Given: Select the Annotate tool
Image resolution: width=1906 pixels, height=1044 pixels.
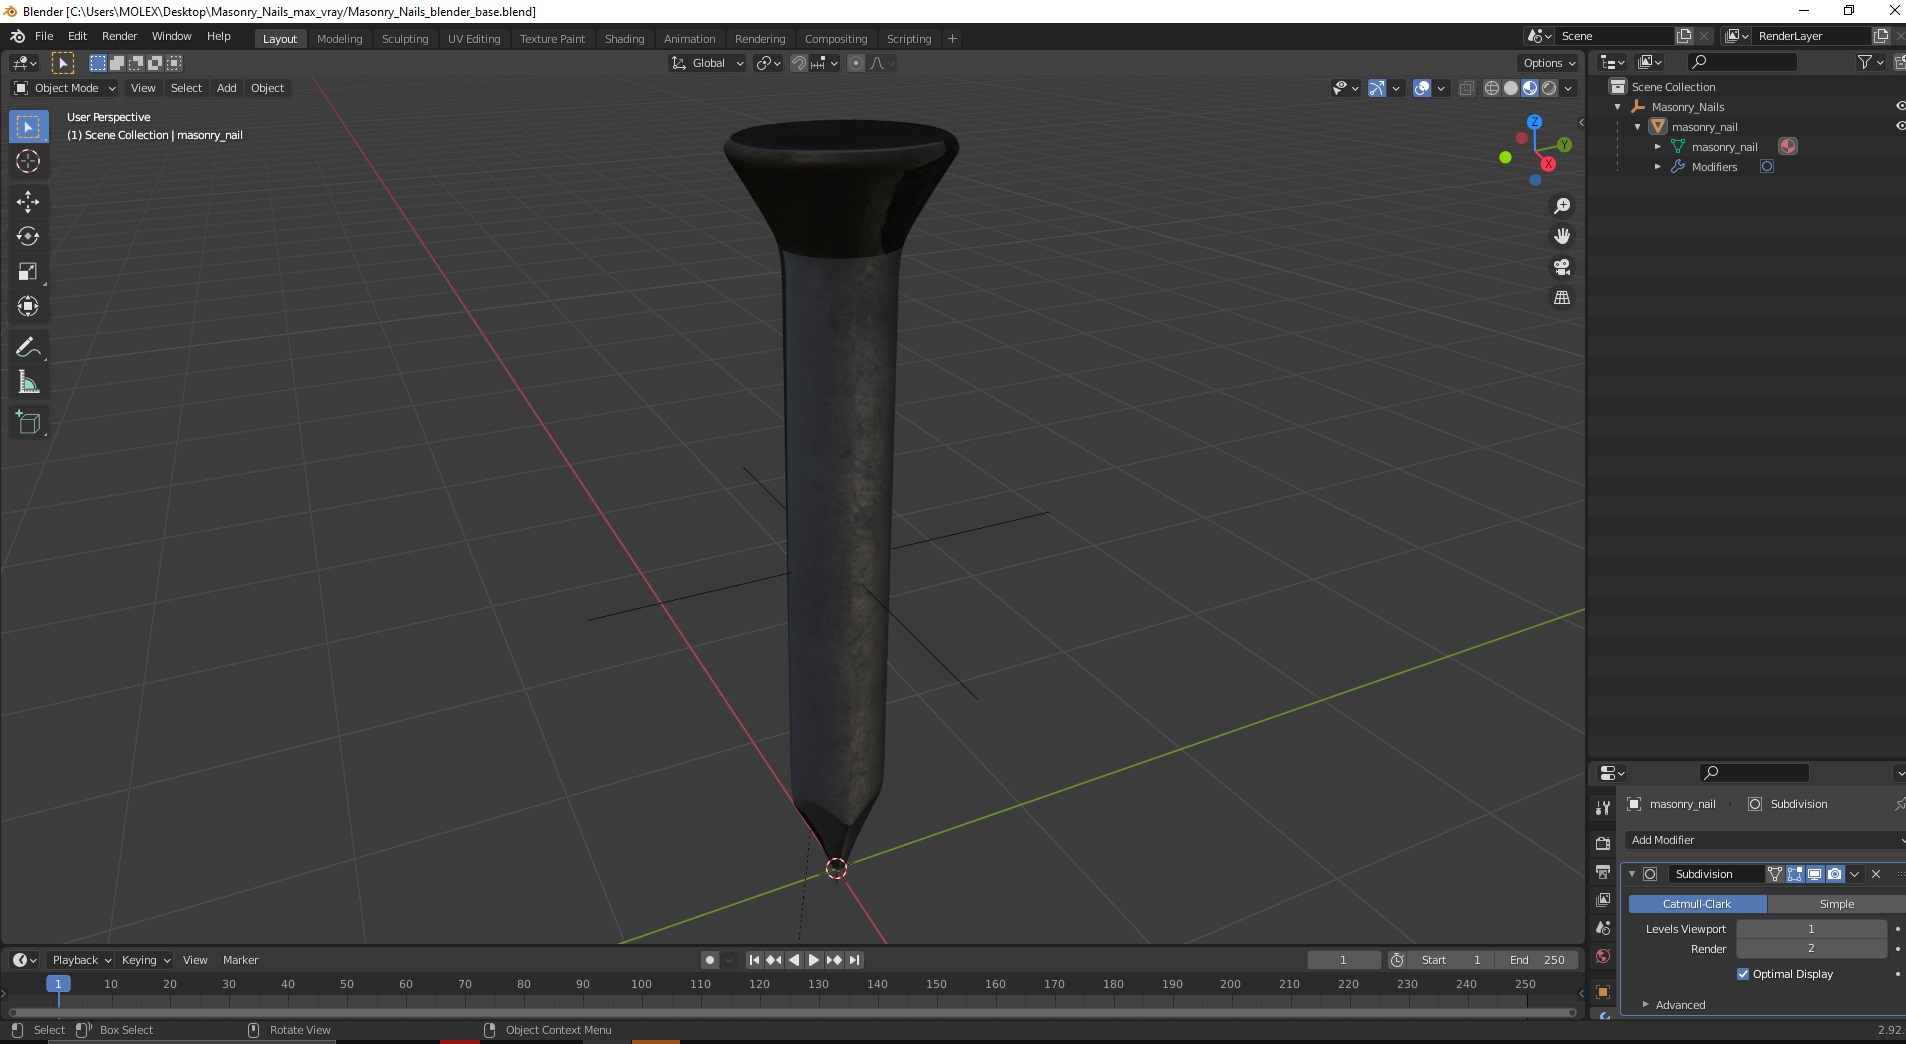Looking at the screenshot, I should [28, 347].
